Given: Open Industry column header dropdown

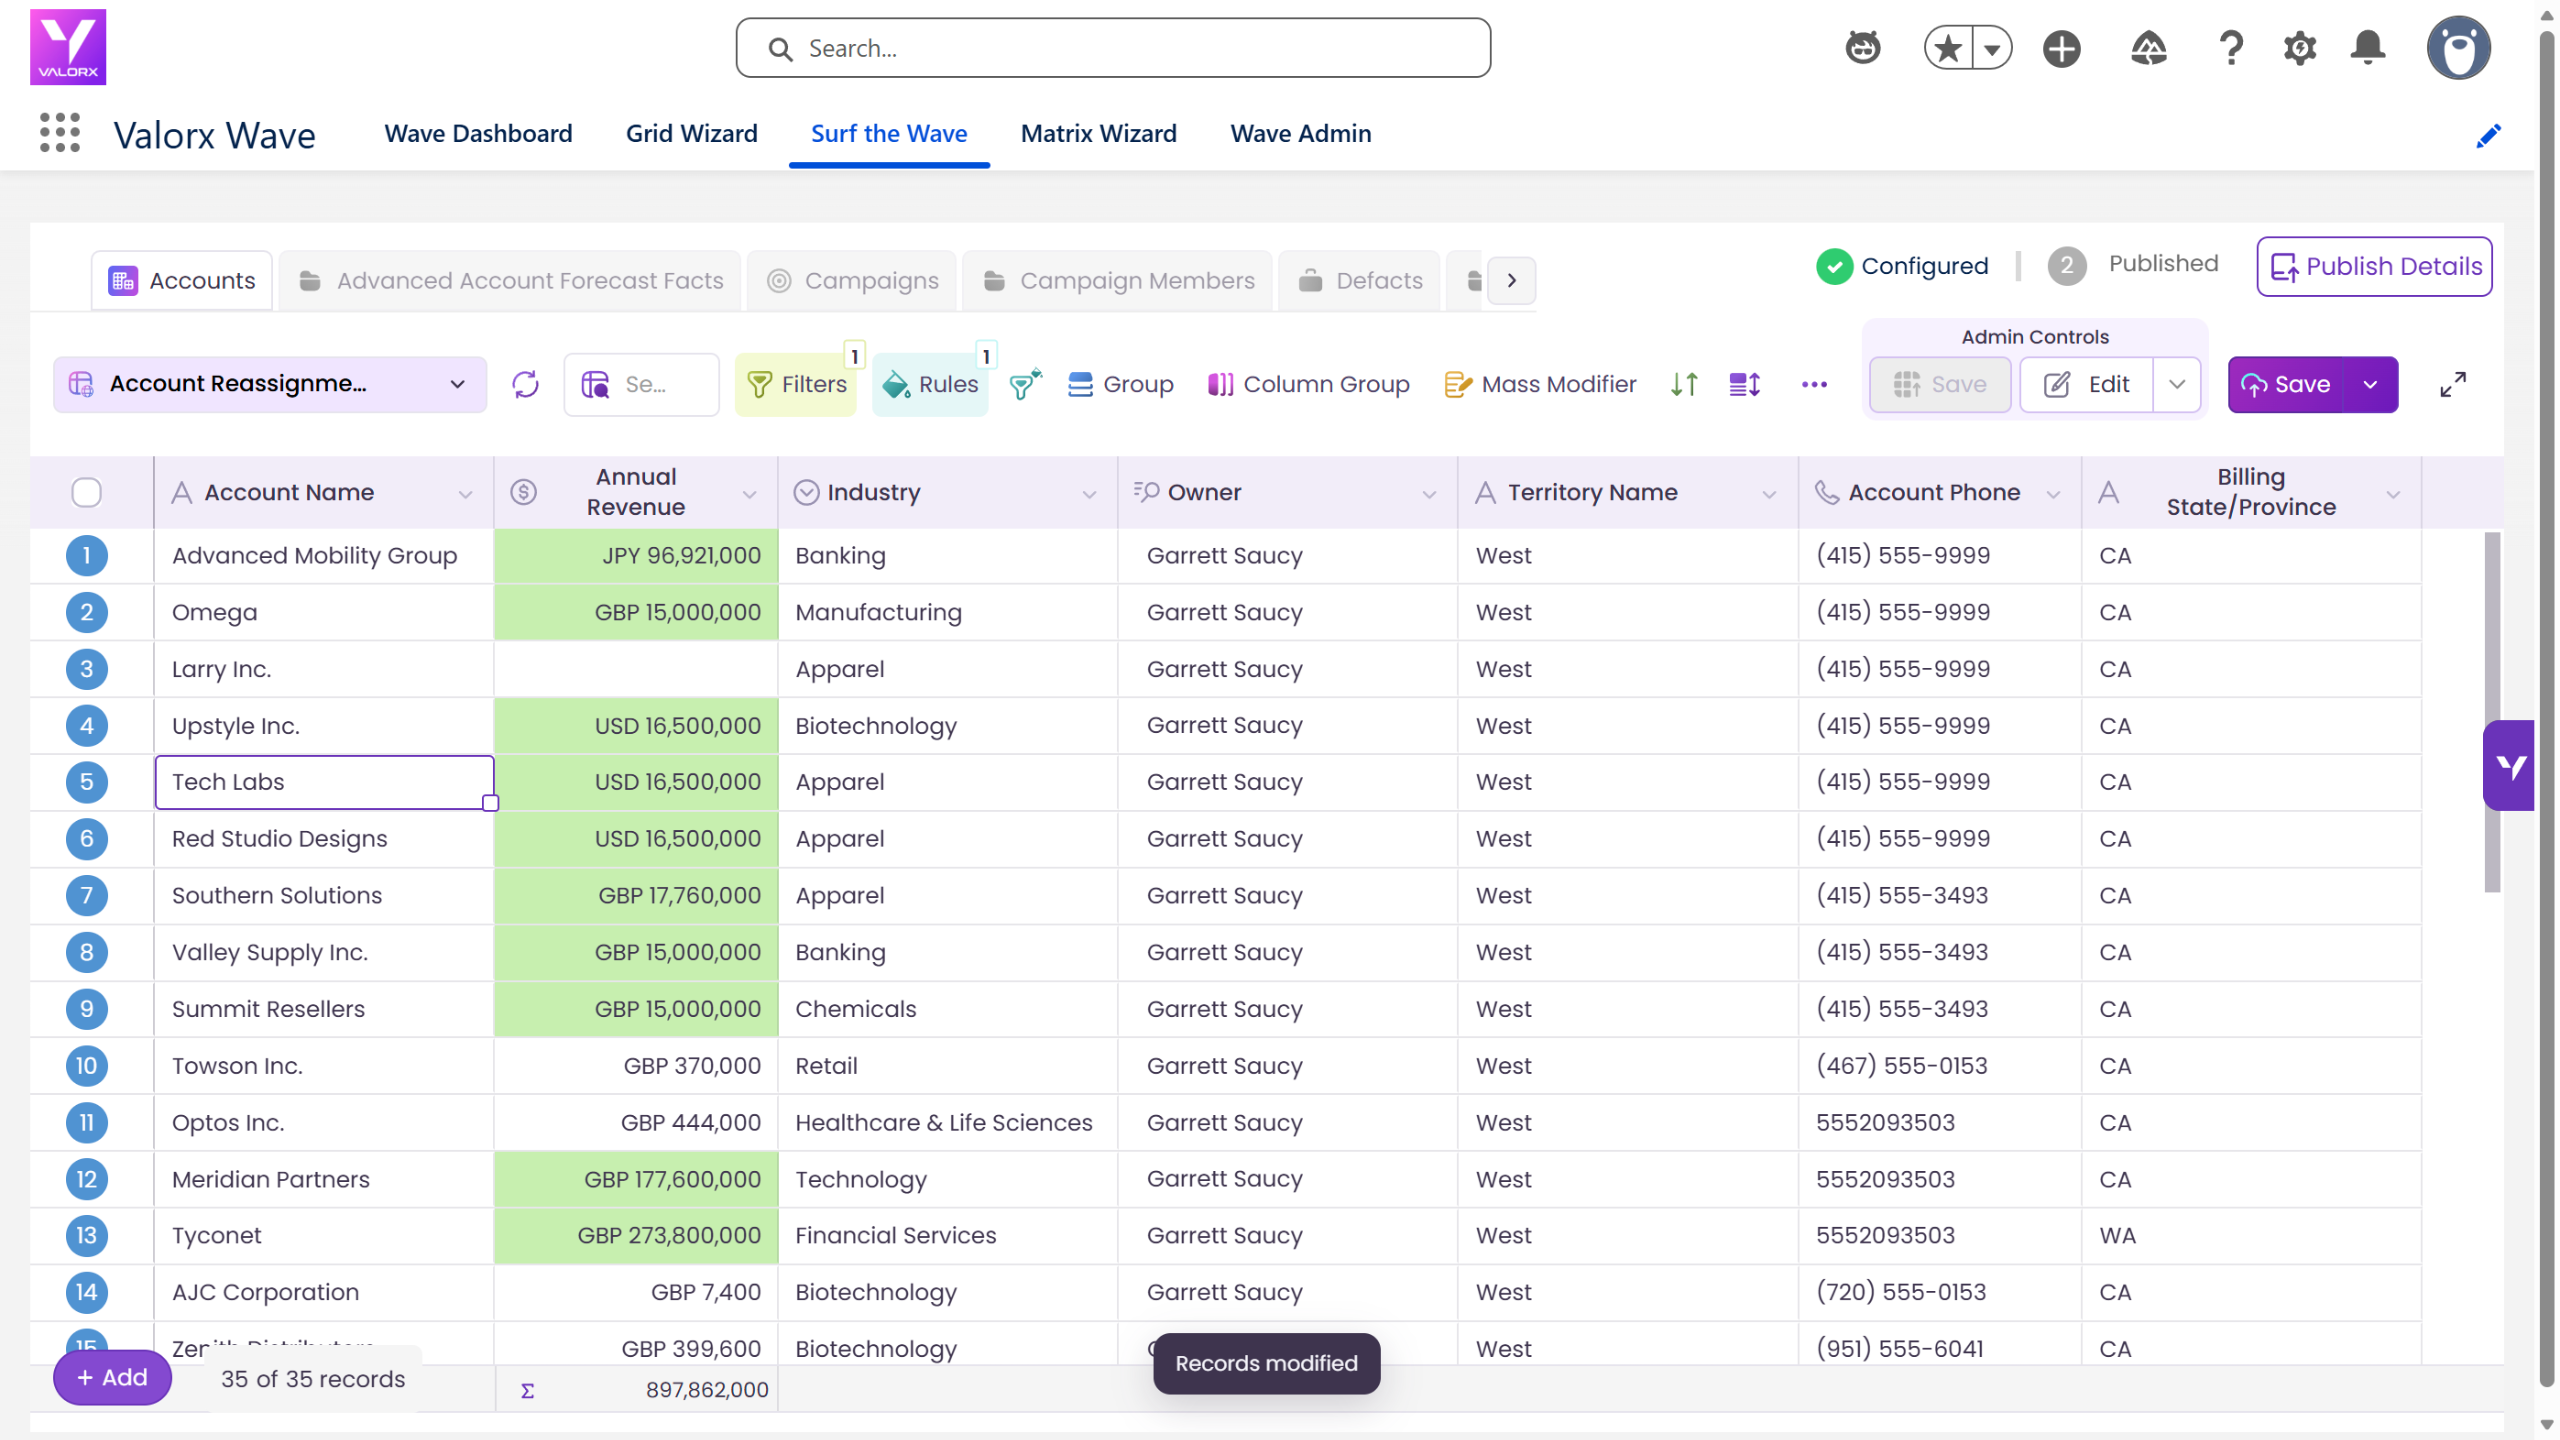Looking at the screenshot, I should [1089, 494].
